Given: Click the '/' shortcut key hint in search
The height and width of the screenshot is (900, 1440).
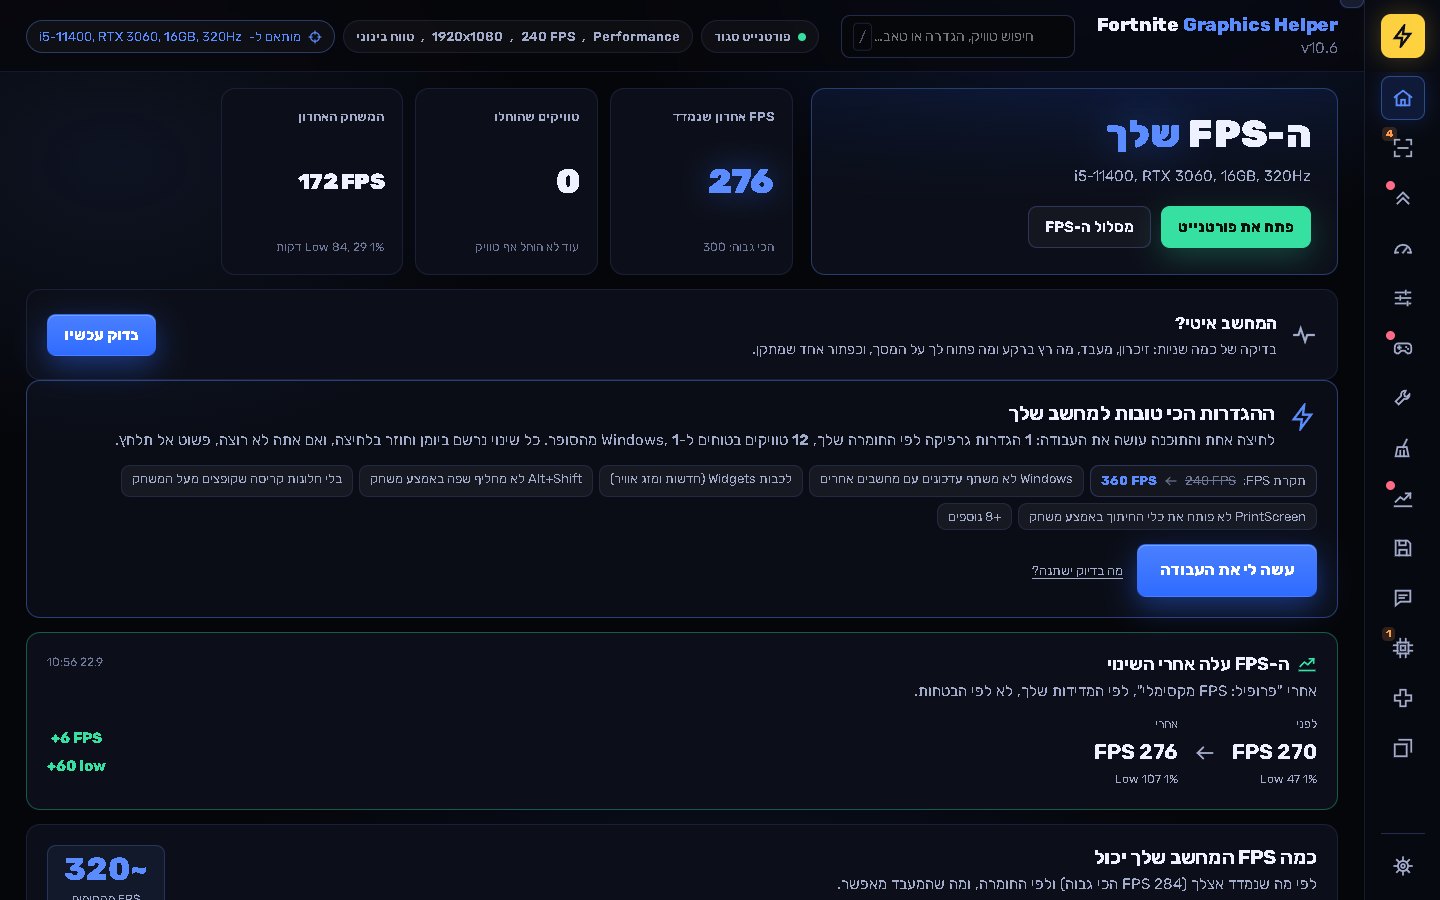Looking at the screenshot, I should tap(863, 37).
